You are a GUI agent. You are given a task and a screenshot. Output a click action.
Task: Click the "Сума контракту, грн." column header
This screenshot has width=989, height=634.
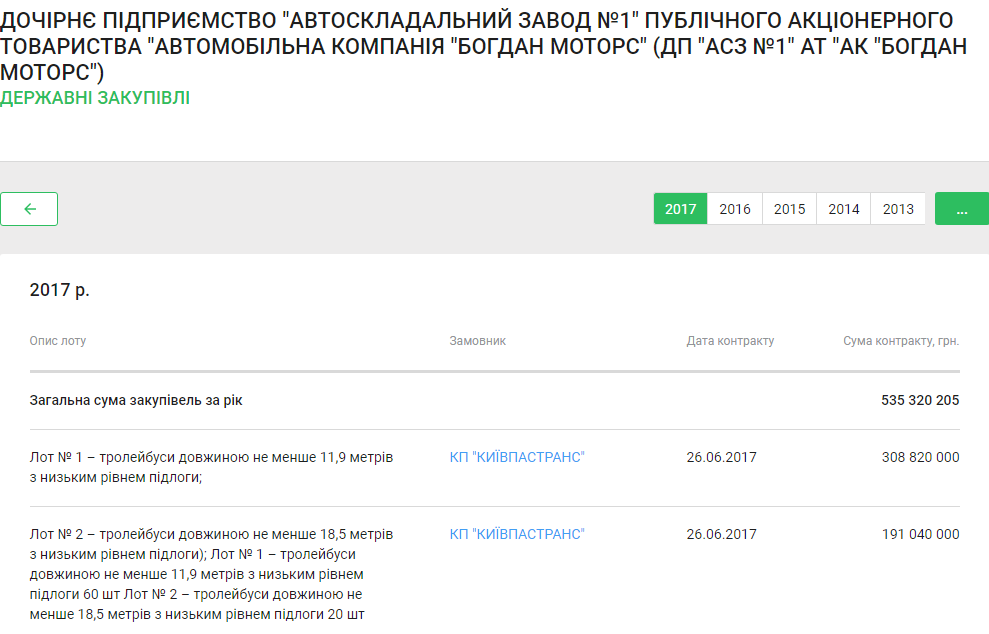(x=901, y=341)
